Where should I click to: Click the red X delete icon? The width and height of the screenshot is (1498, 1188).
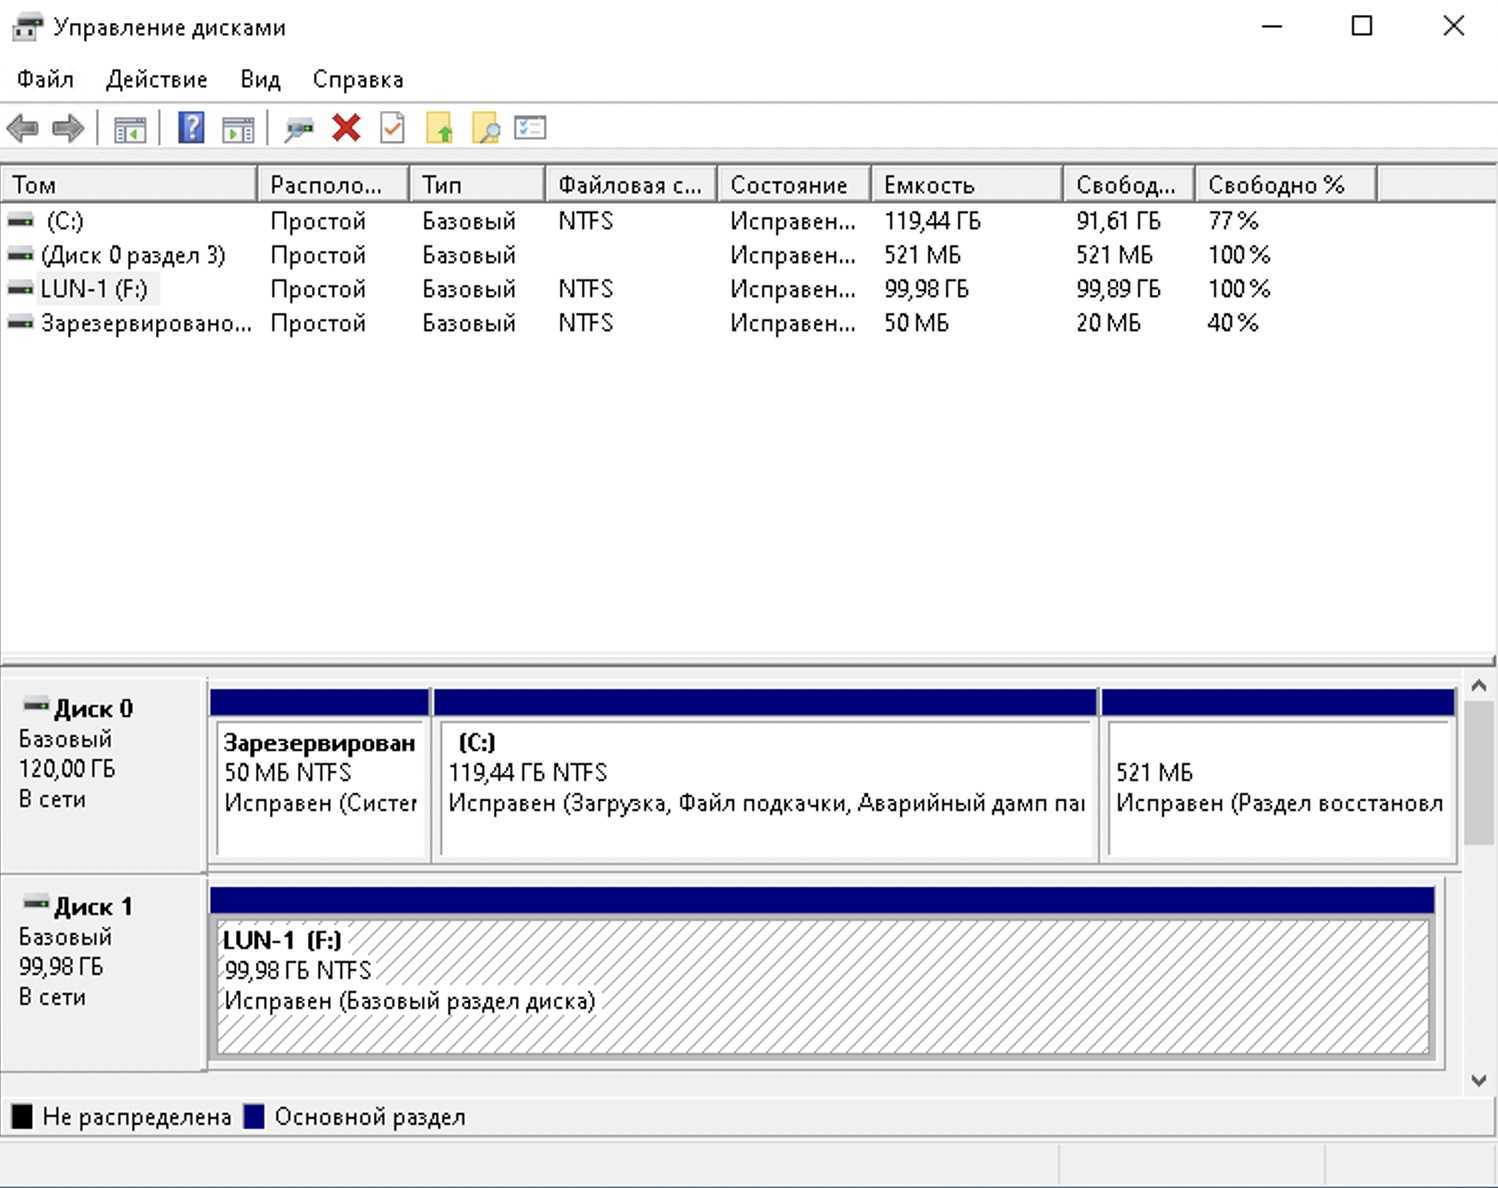coord(346,128)
